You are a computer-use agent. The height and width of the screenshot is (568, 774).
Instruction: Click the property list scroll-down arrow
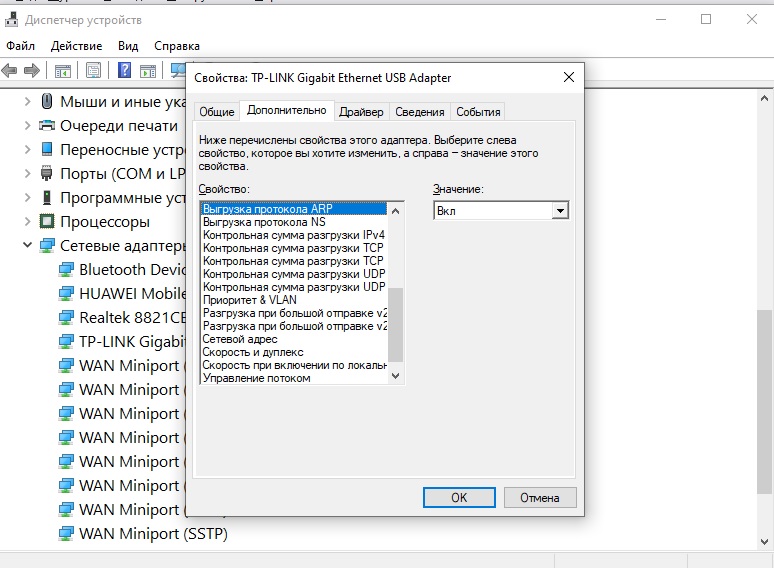tap(395, 377)
